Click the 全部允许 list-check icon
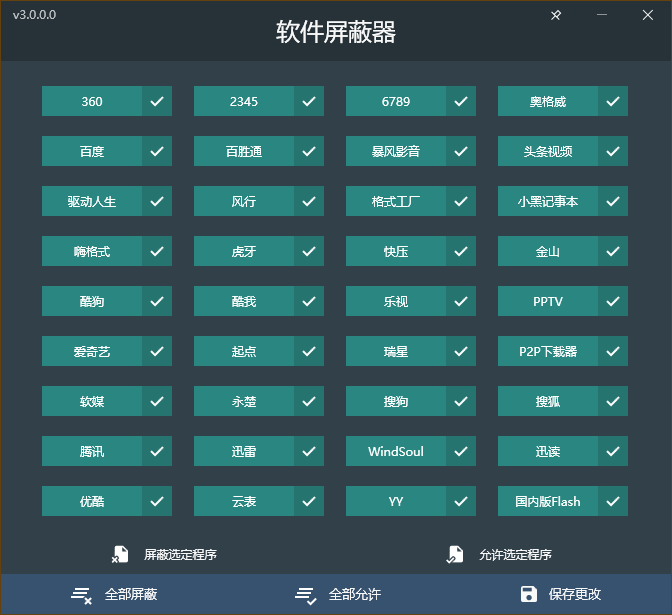The image size is (672, 615). tap(306, 595)
